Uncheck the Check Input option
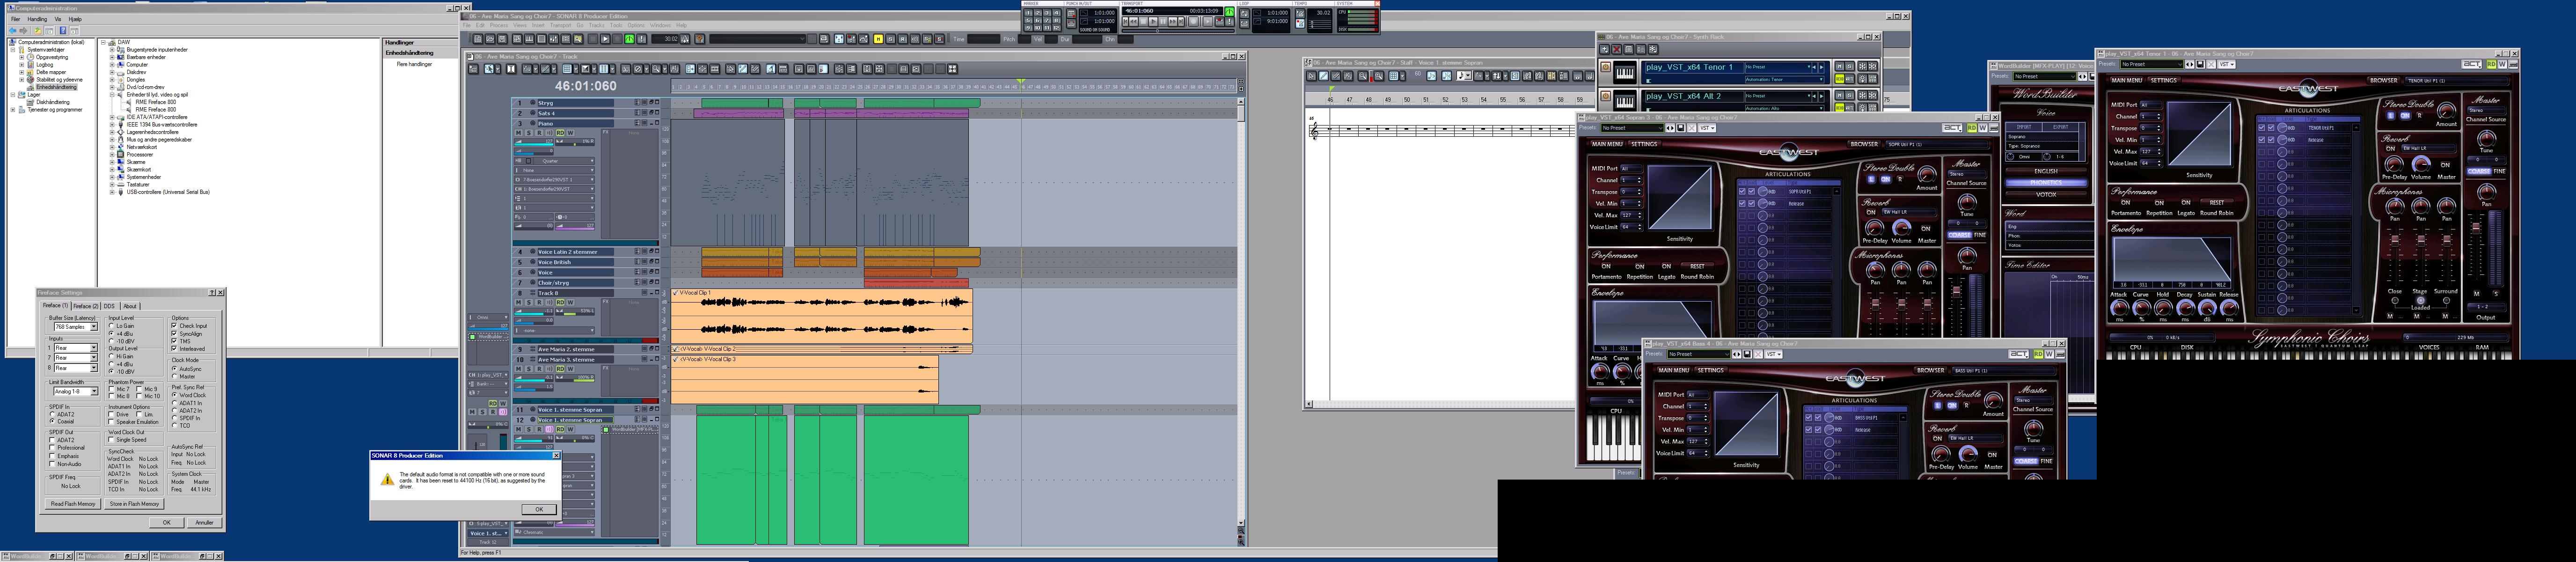The width and height of the screenshot is (2576, 562). click(x=174, y=326)
